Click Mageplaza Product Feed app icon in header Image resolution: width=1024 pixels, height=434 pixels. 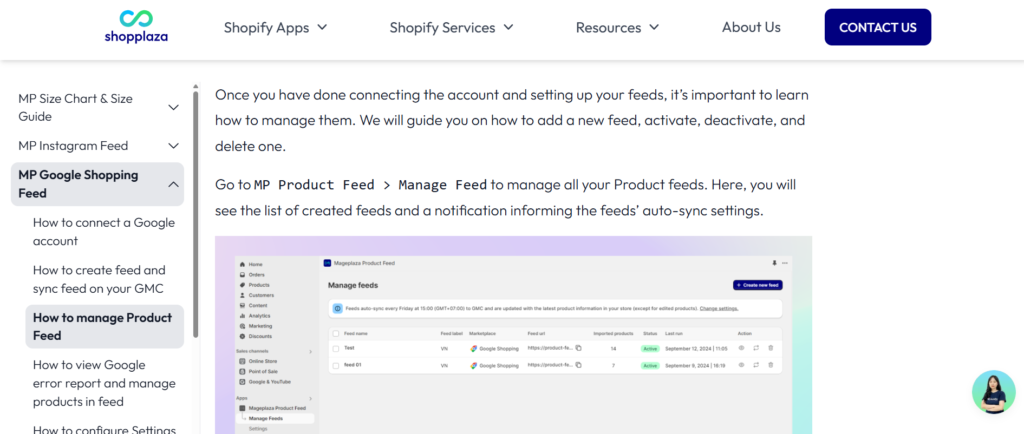pos(327,263)
